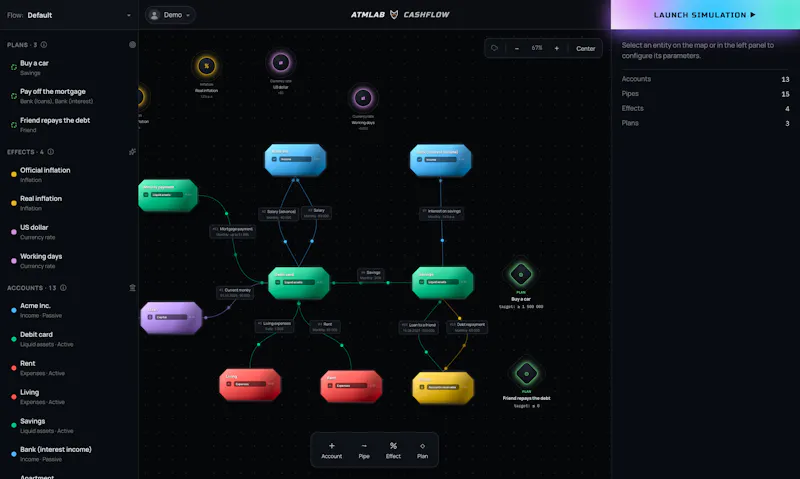Select the Rent red expense node

click(x=351, y=386)
